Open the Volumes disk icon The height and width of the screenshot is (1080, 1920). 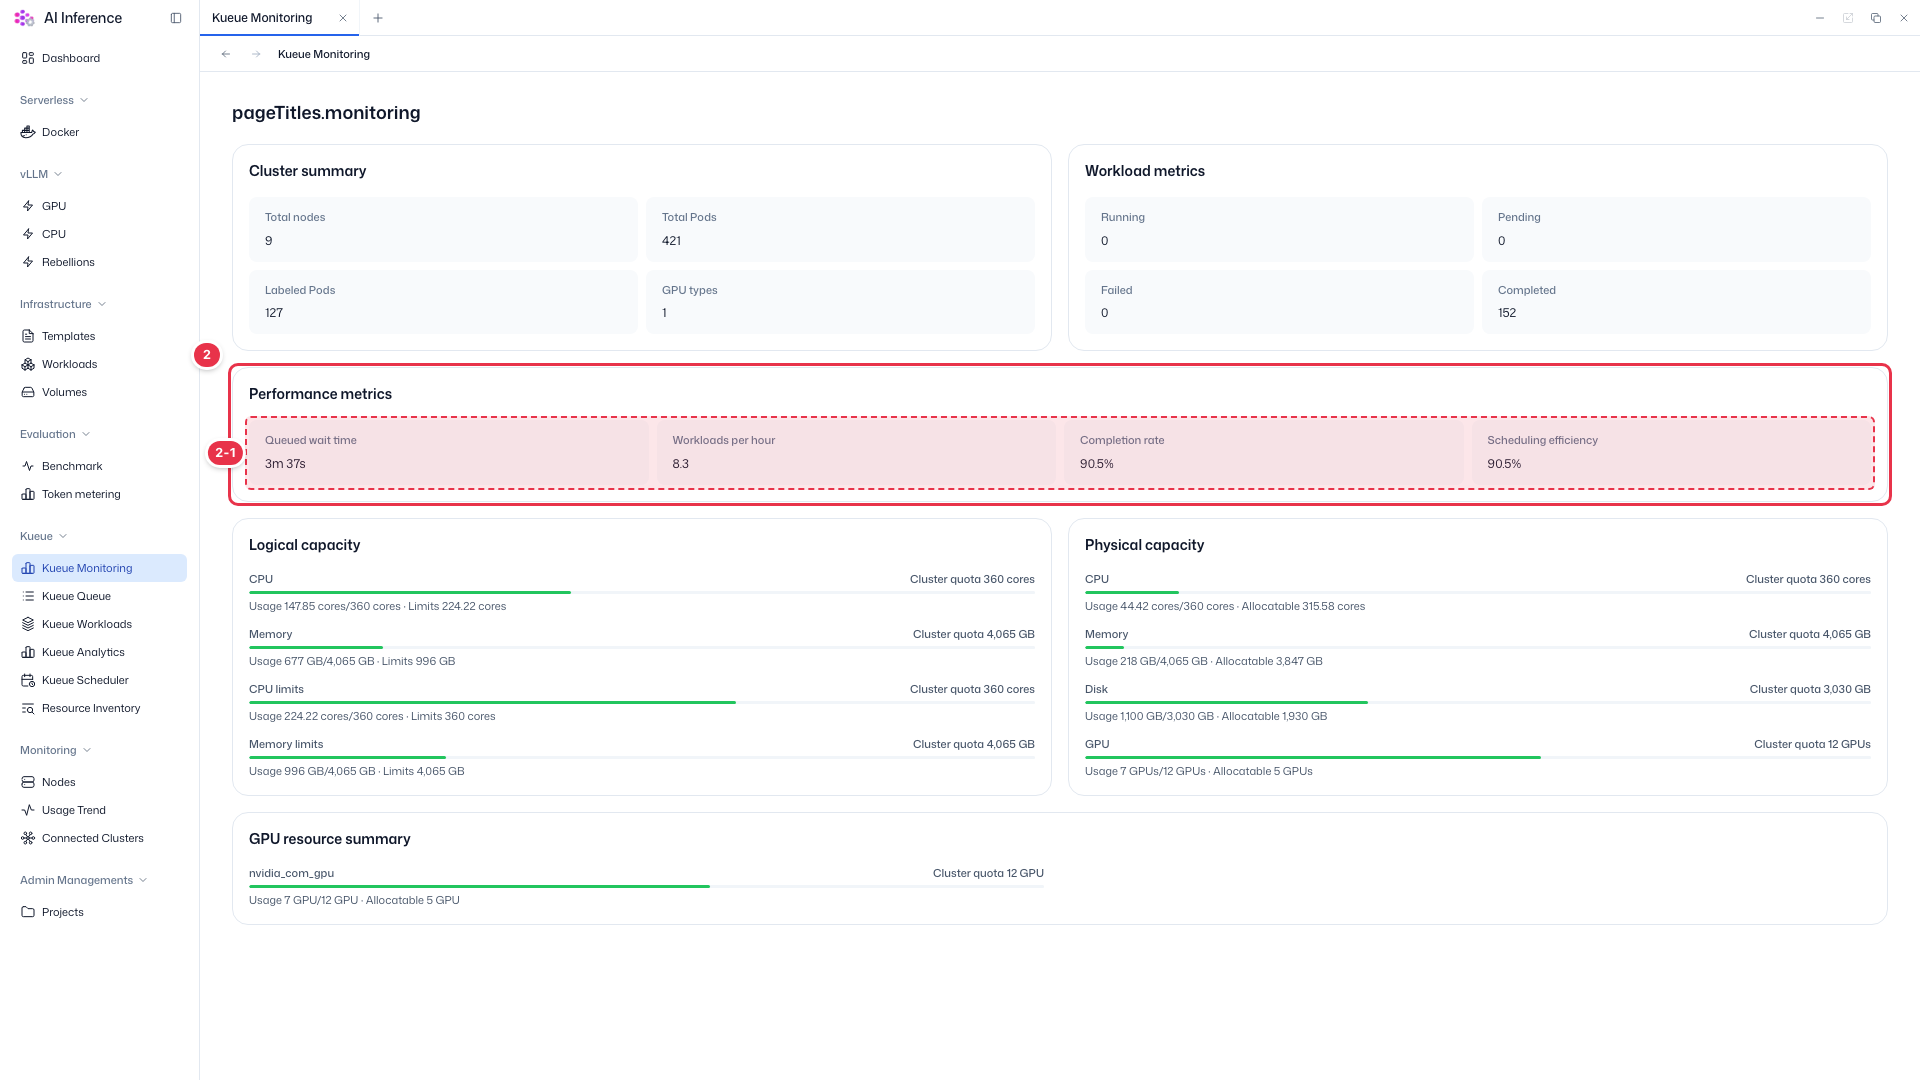(x=28, y=392)
